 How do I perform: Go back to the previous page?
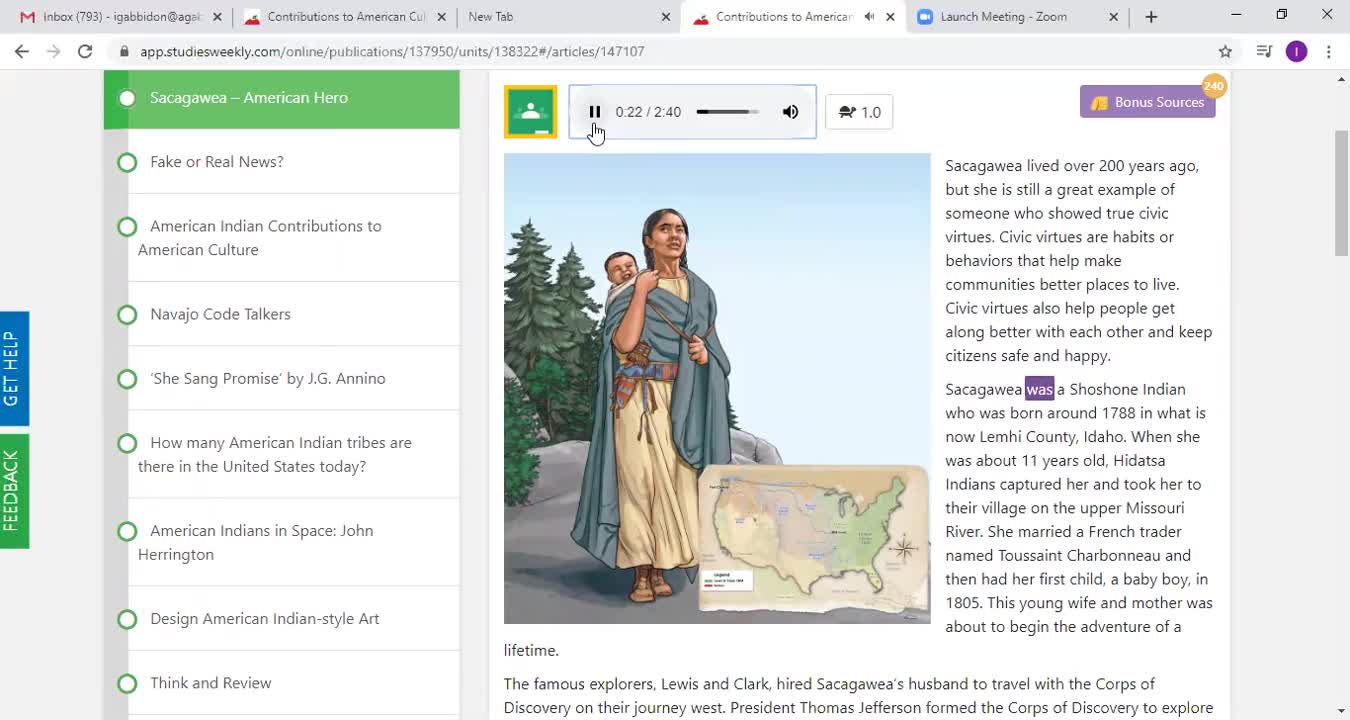(x=22, y=52)
